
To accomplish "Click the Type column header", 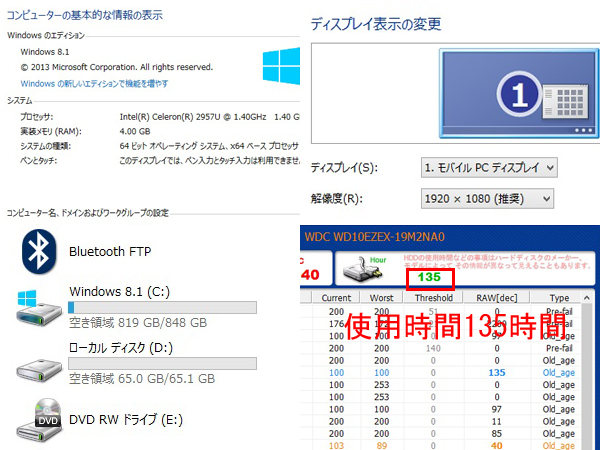I will tap(559, 298).
